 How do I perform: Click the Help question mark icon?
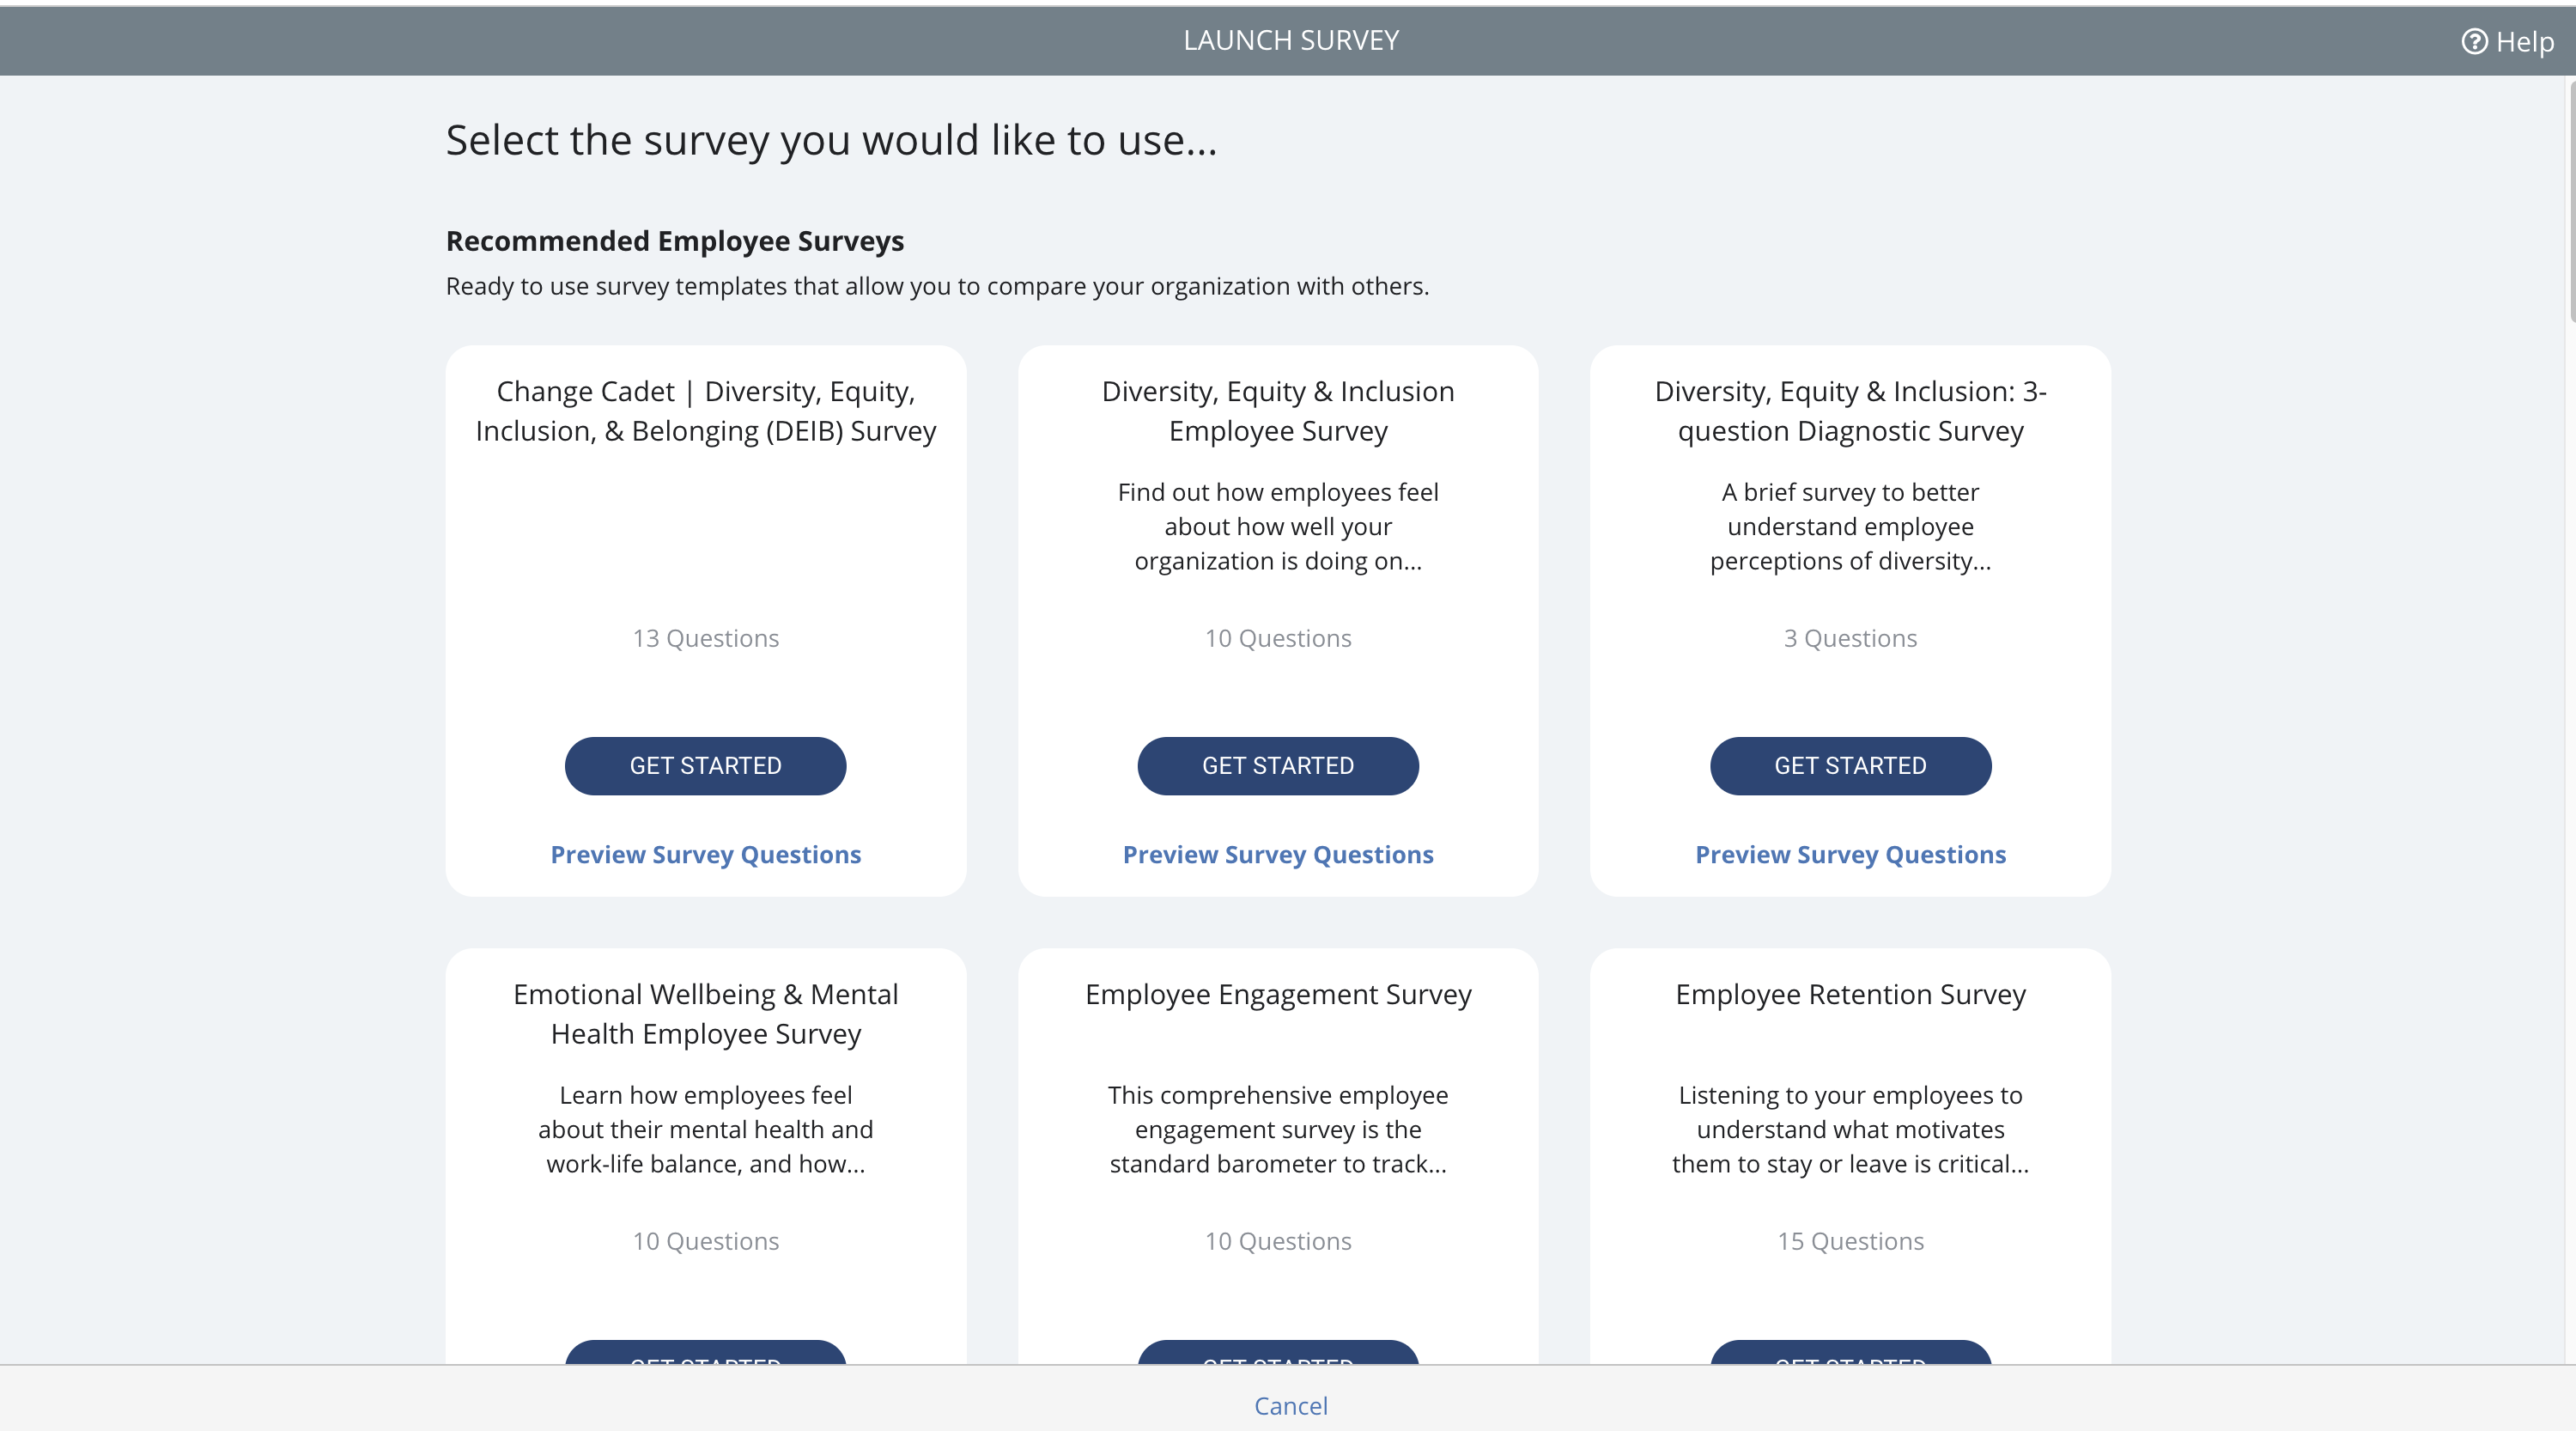[2474, 41]
